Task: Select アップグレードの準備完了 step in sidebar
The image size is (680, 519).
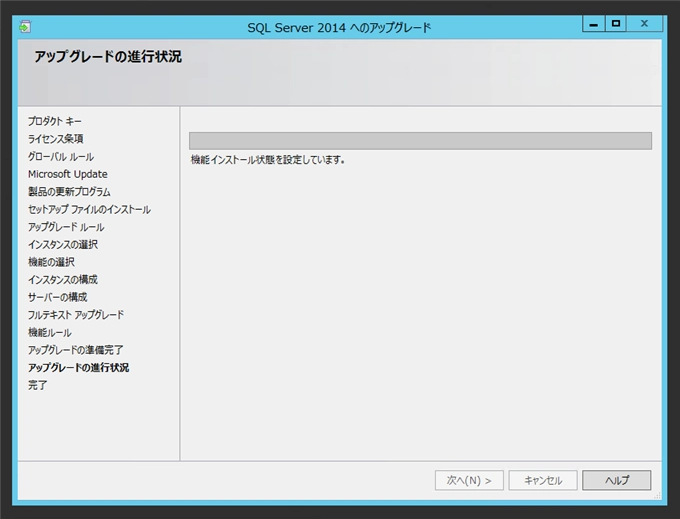Action: click(x=75, y=350)
